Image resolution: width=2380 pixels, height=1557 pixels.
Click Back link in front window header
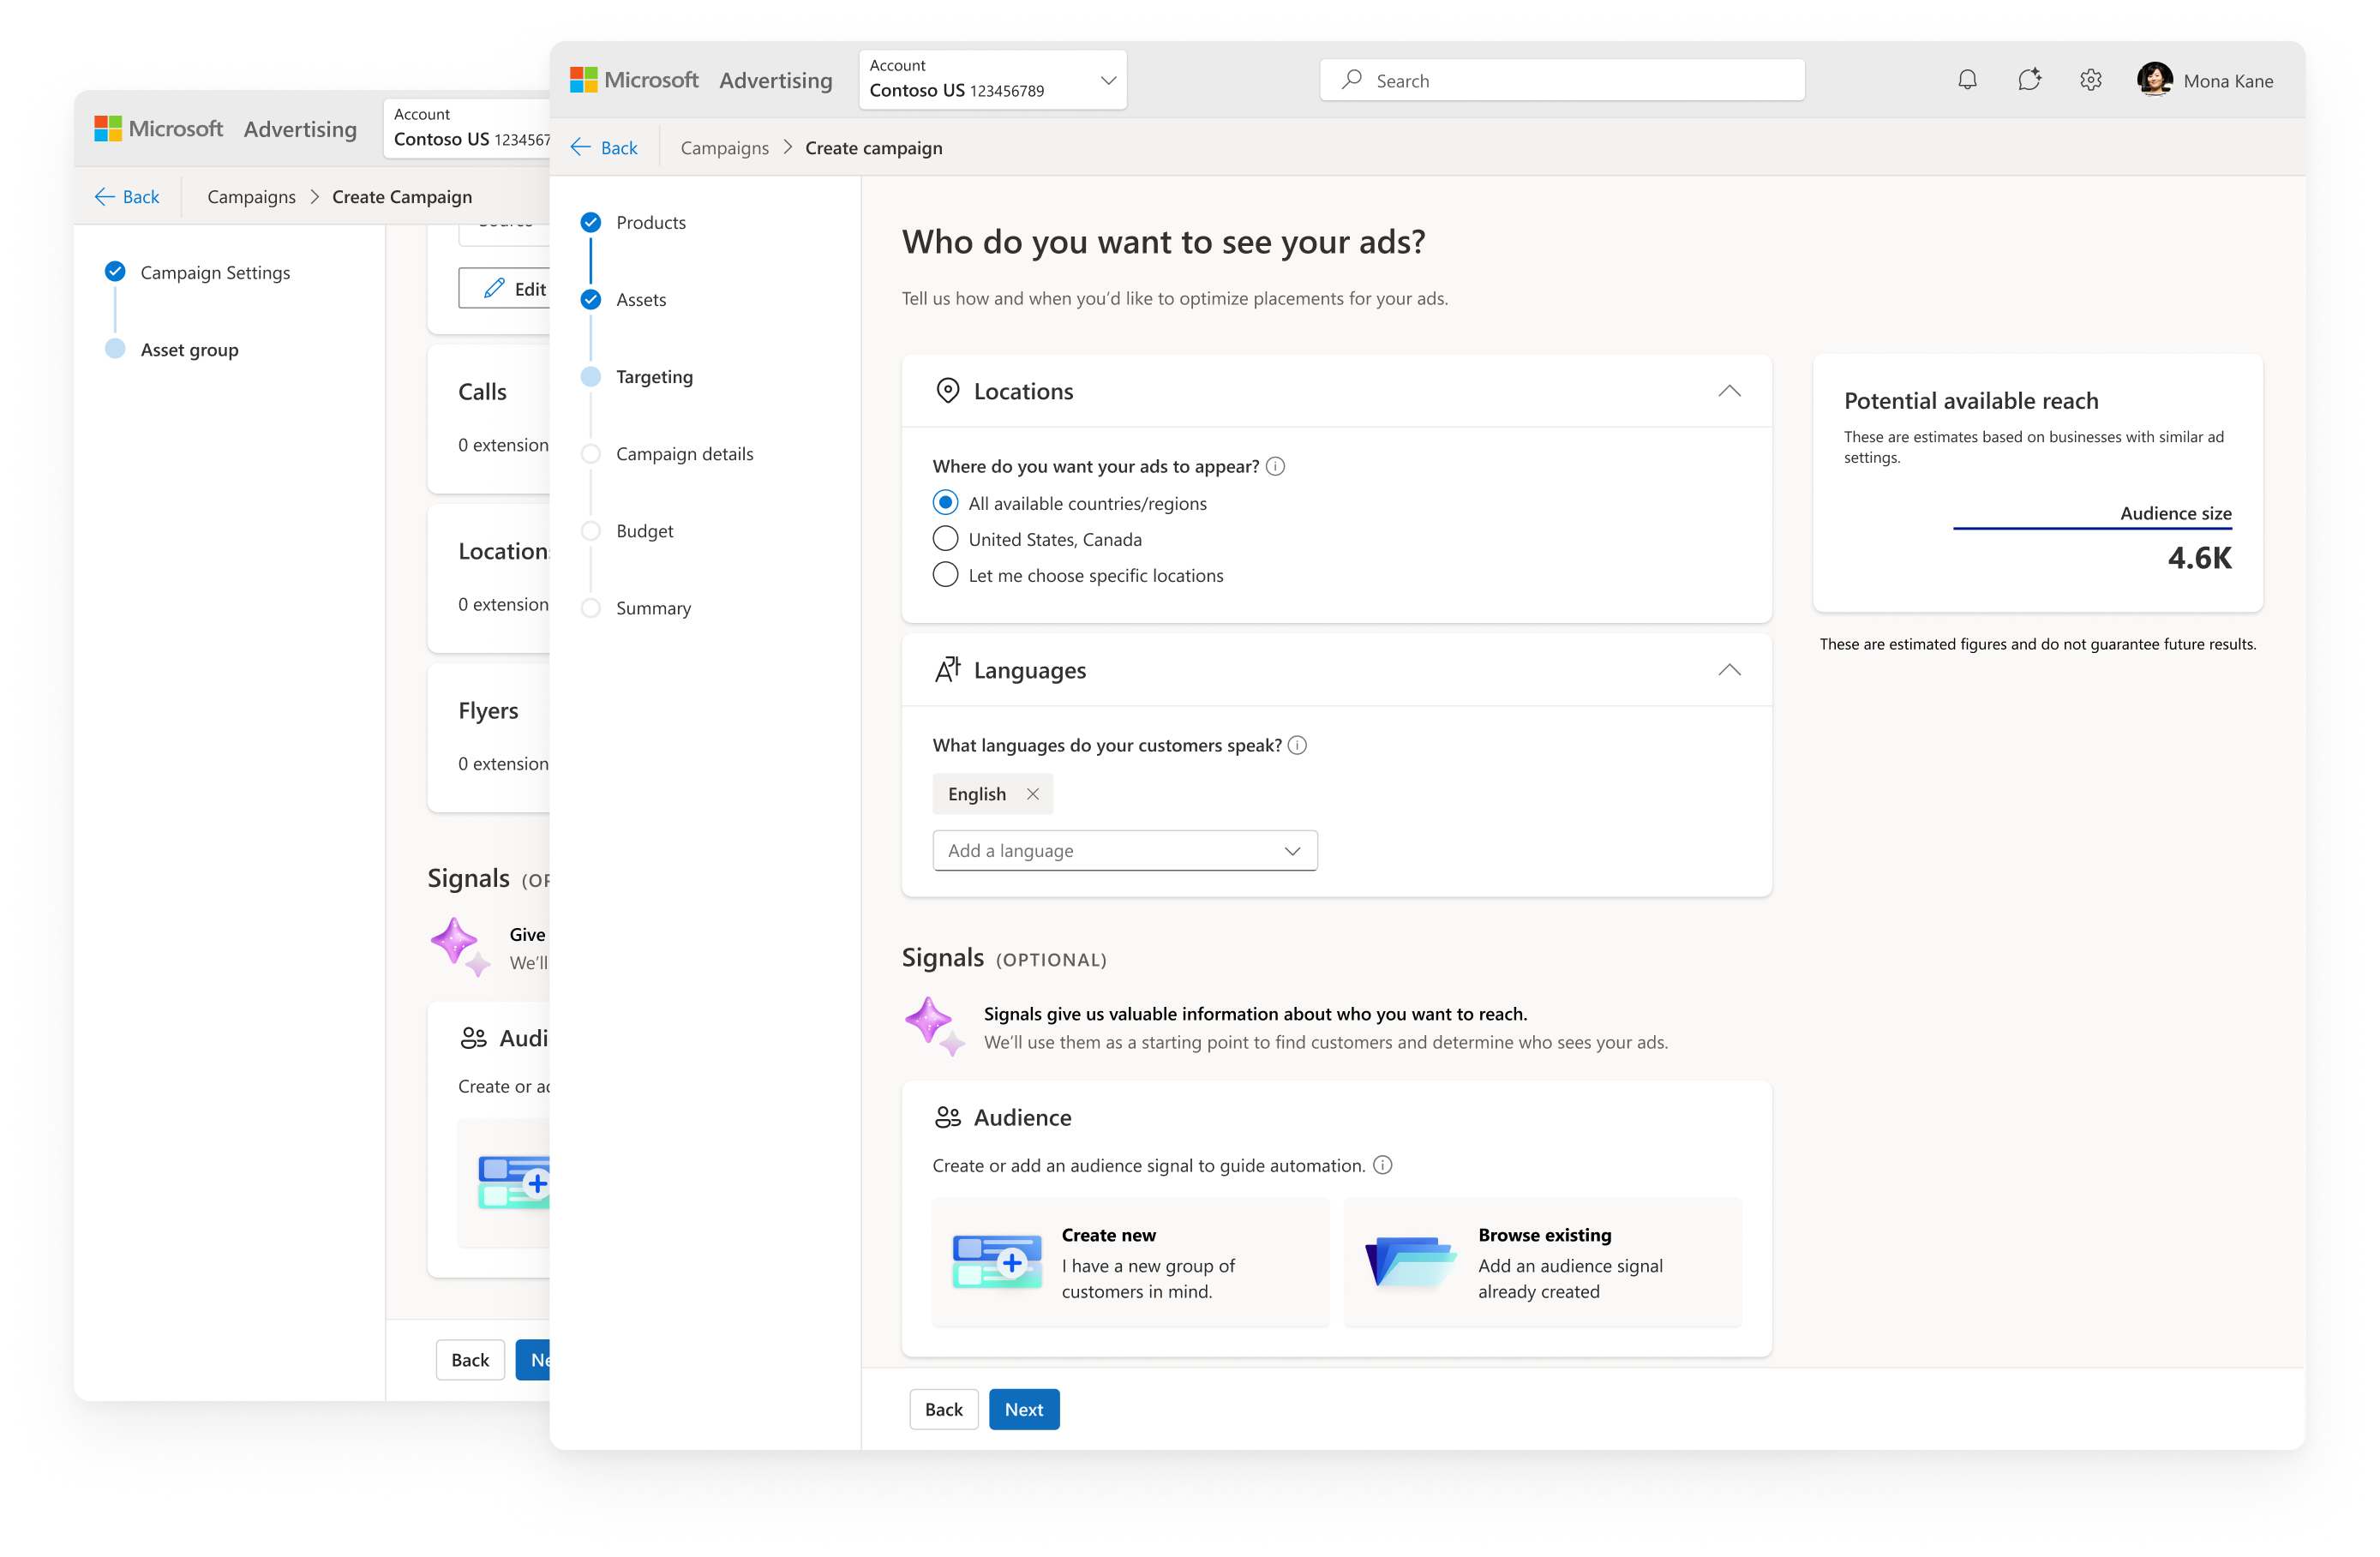619,148
